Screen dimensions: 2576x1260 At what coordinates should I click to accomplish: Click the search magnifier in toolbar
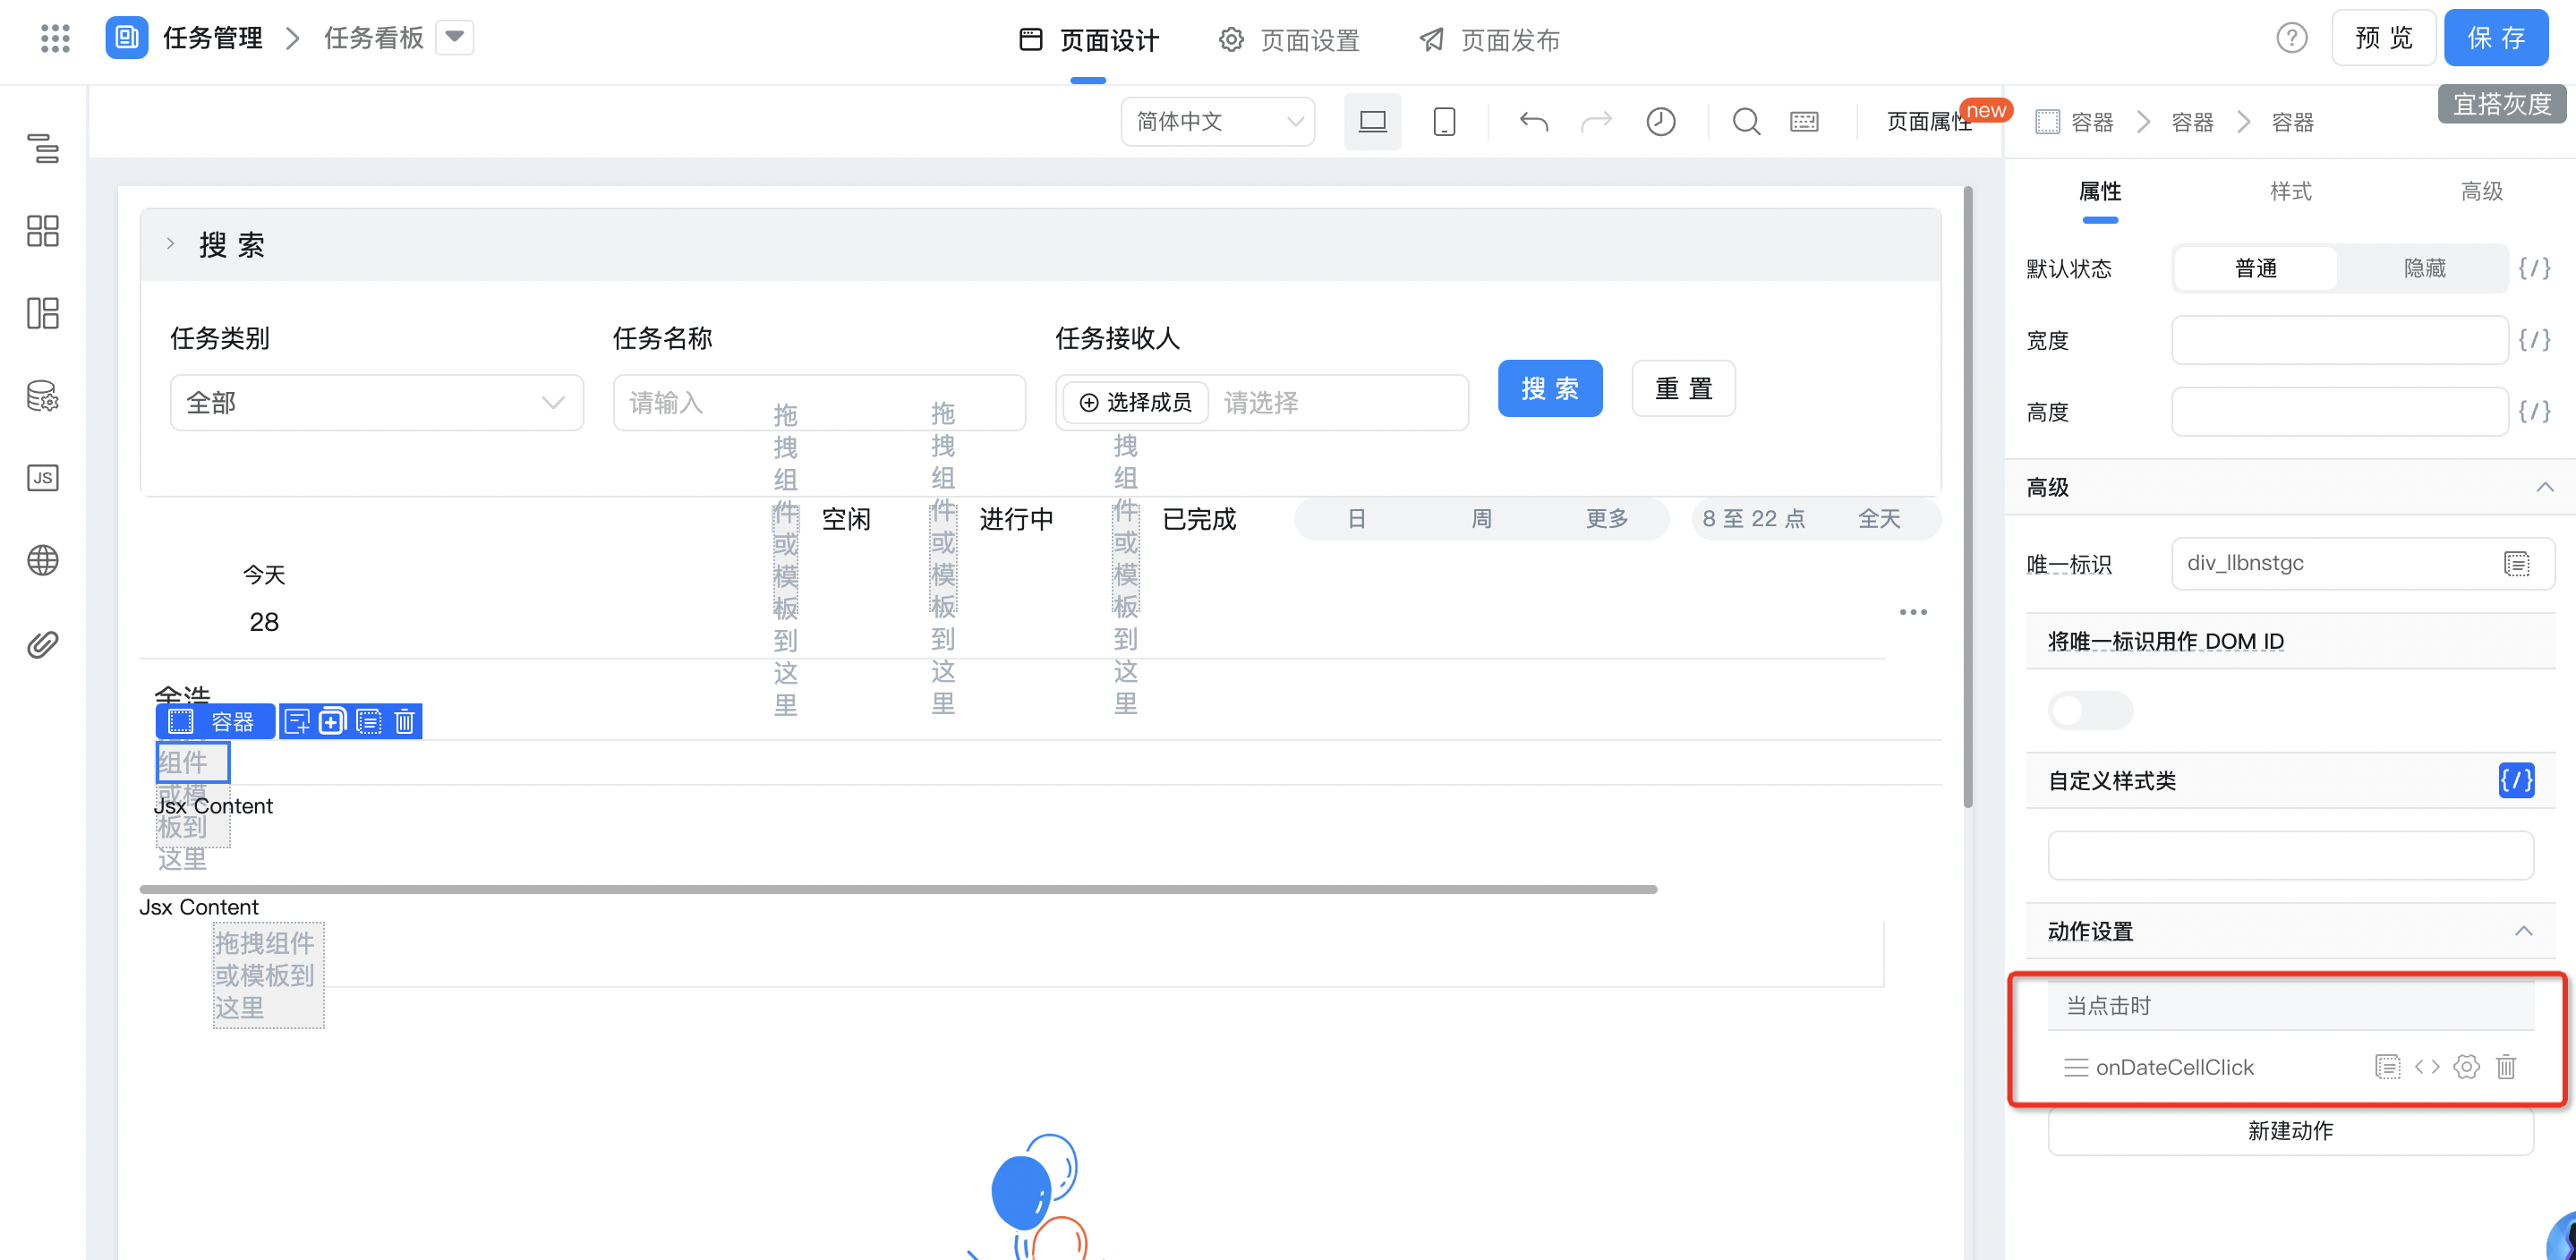click(x=1746, y=122)
